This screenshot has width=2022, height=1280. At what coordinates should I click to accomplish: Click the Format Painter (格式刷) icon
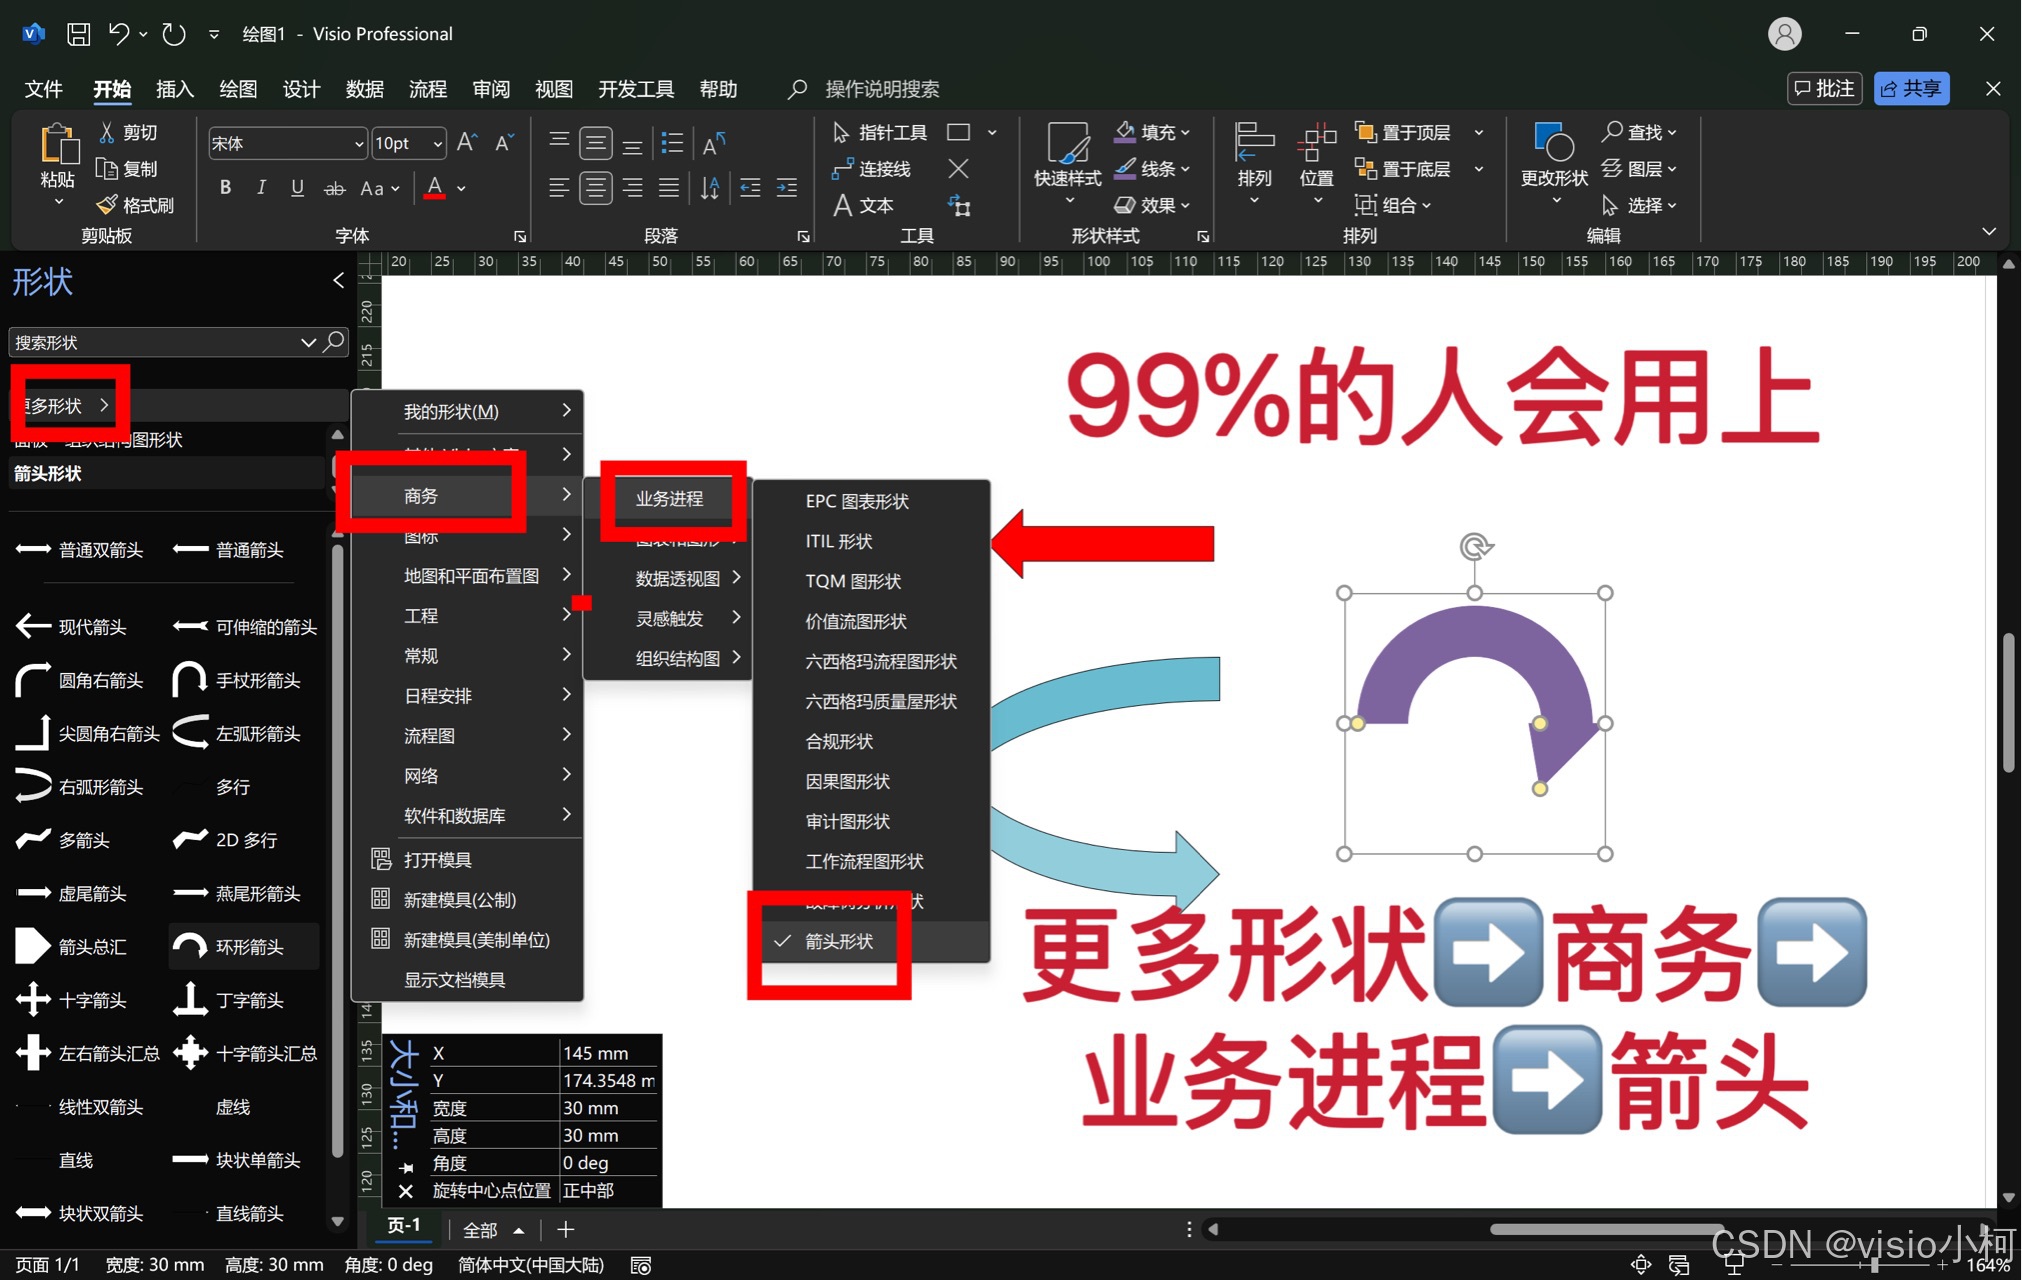(107, 205)
